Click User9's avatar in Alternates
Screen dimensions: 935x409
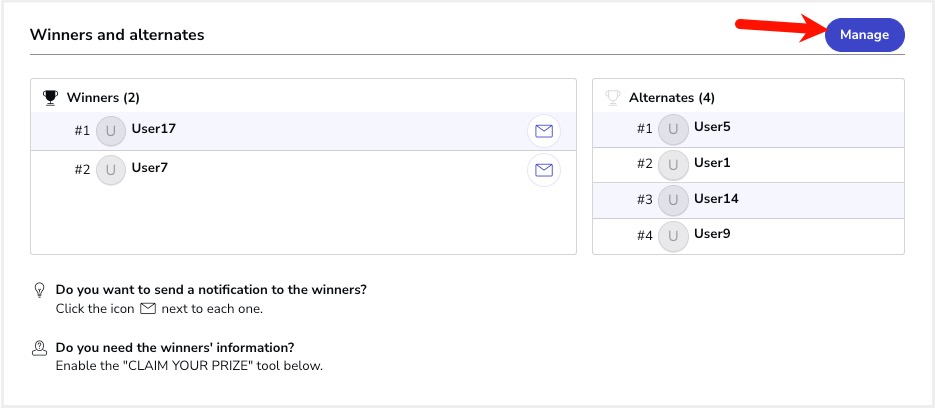(x=673, y=236)
